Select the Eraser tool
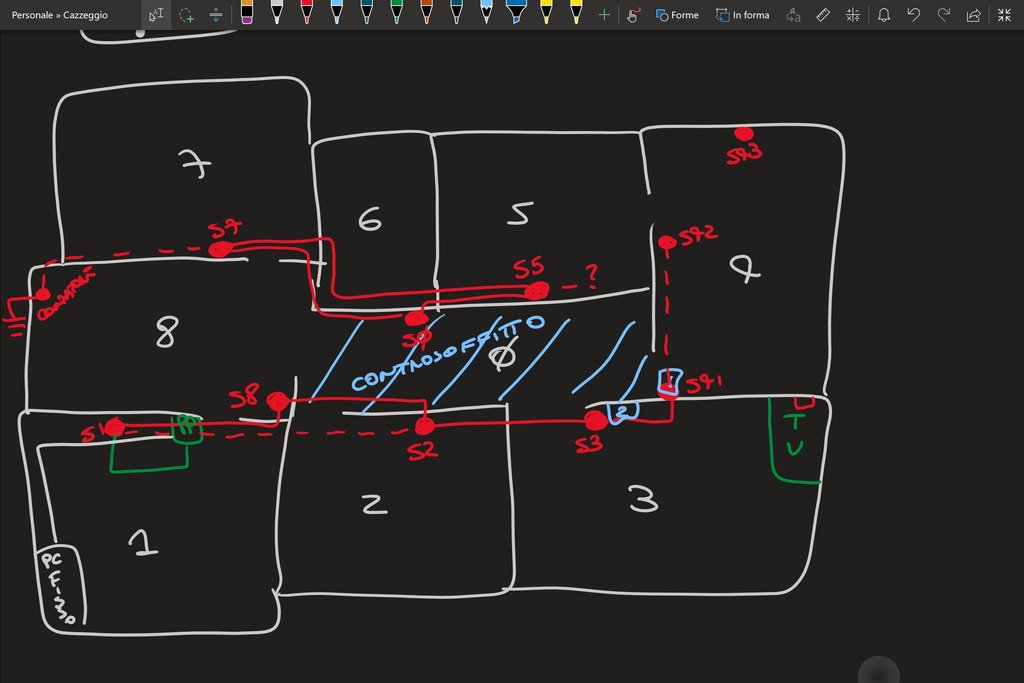The image size is (1024, 683). [247, 13]
